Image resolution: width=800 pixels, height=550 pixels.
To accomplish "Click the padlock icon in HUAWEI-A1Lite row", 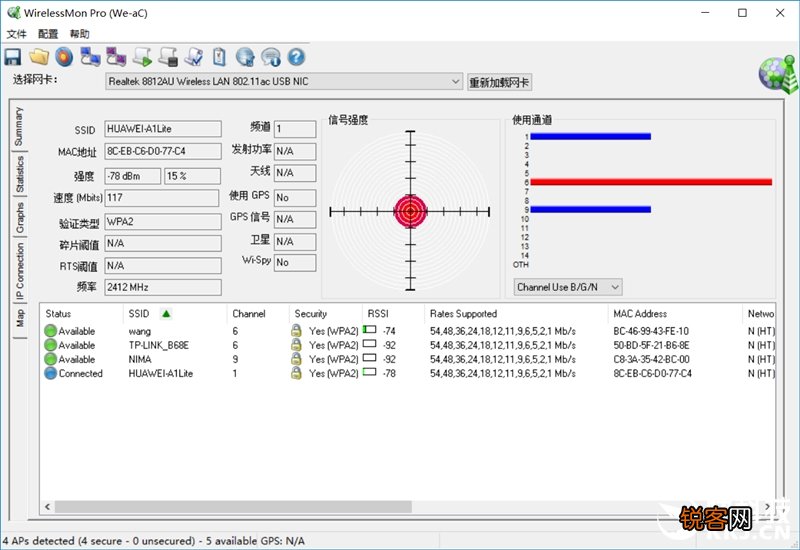I will pos(296,373).
